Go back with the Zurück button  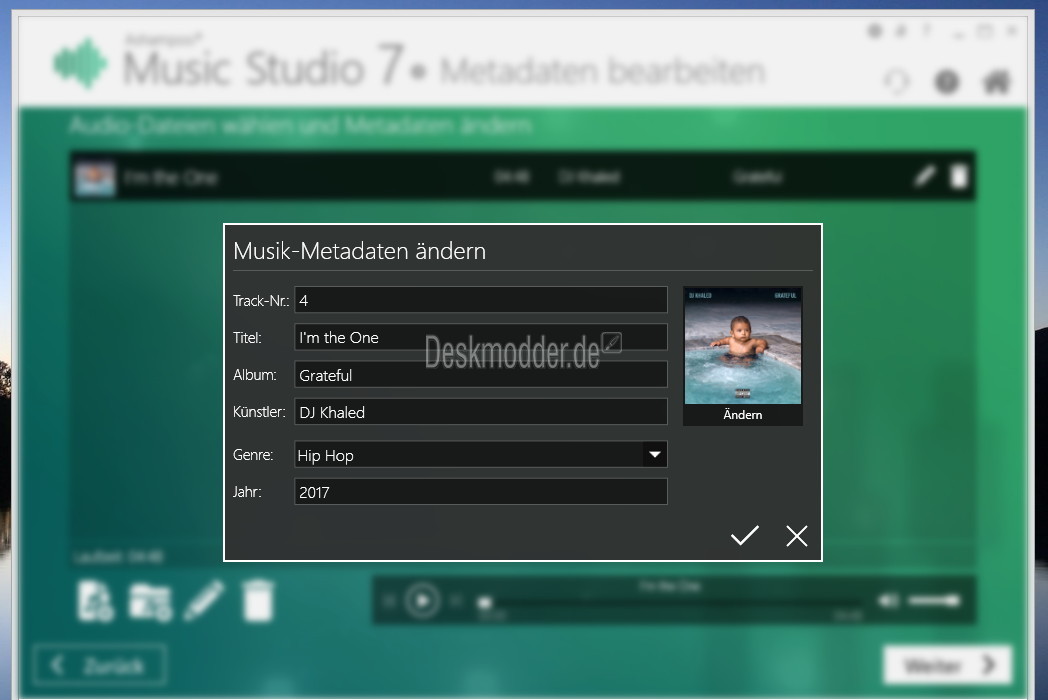(x=99, y=665)
